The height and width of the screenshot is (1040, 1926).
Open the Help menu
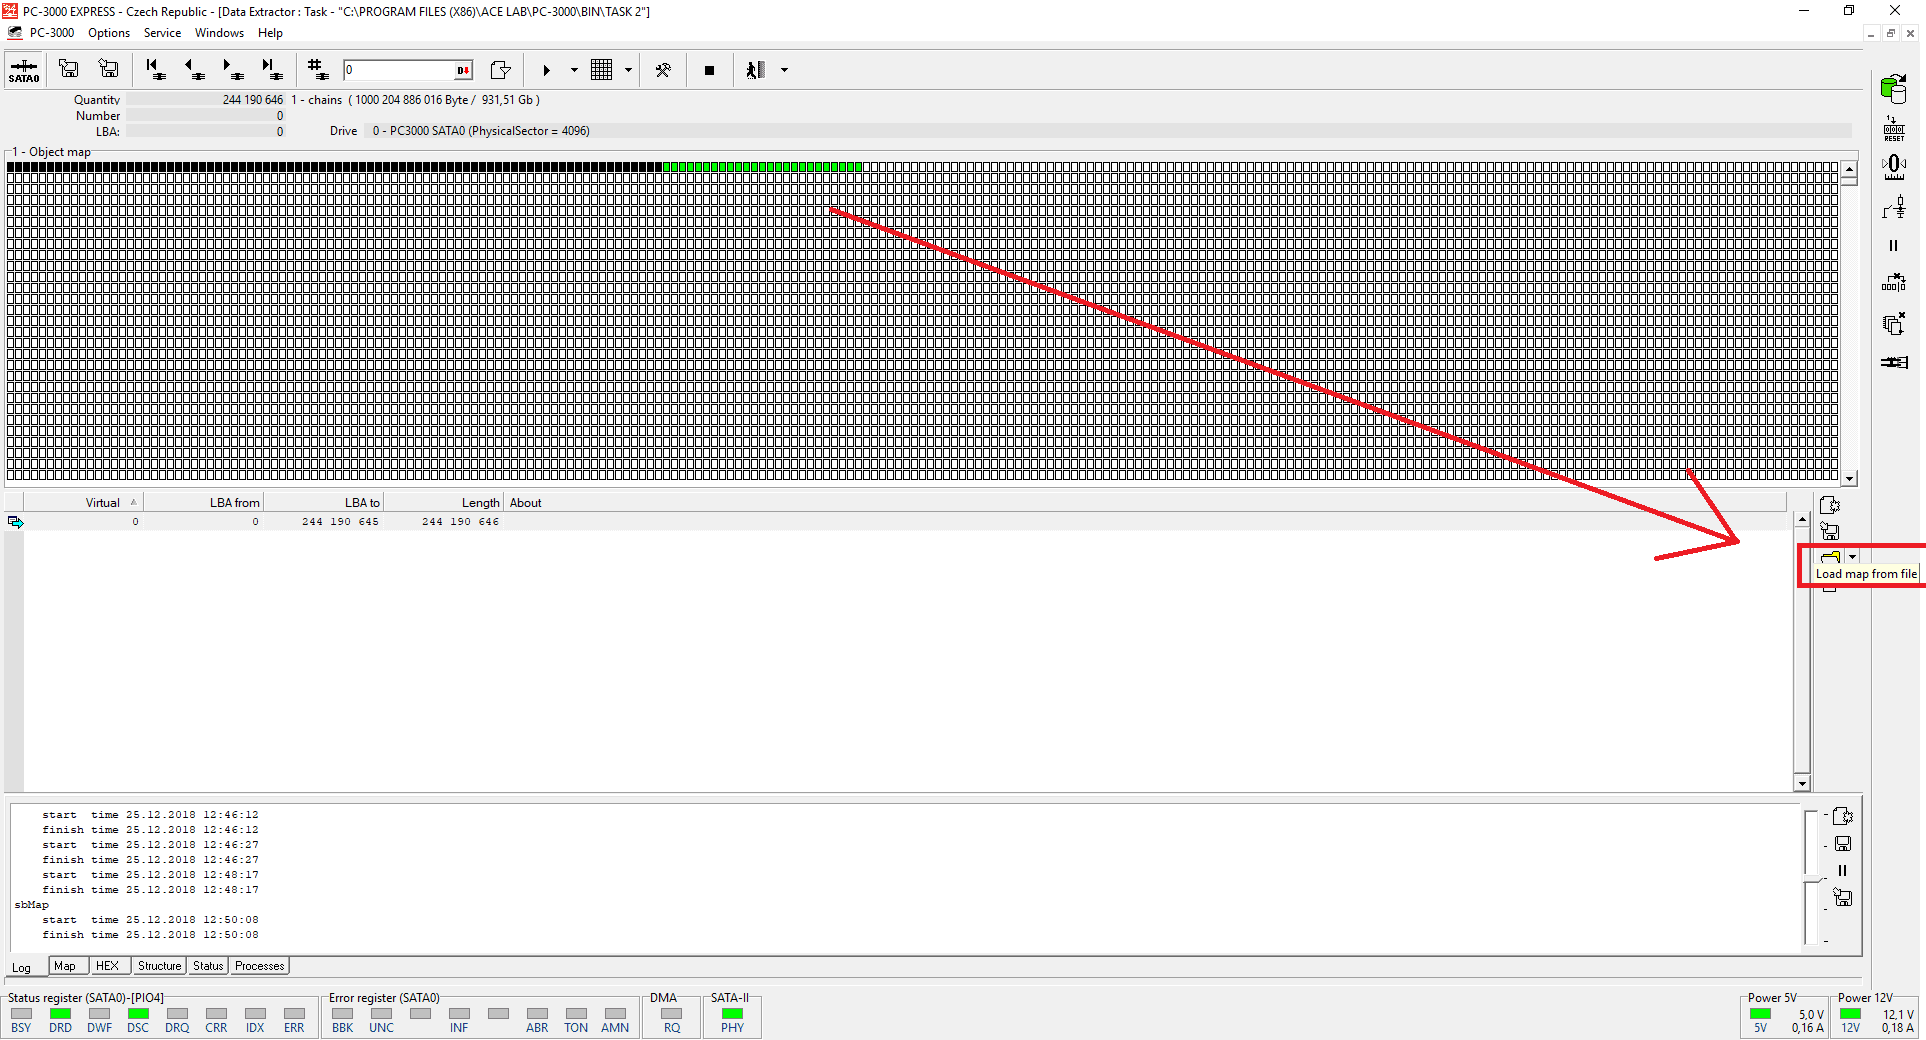270,33
